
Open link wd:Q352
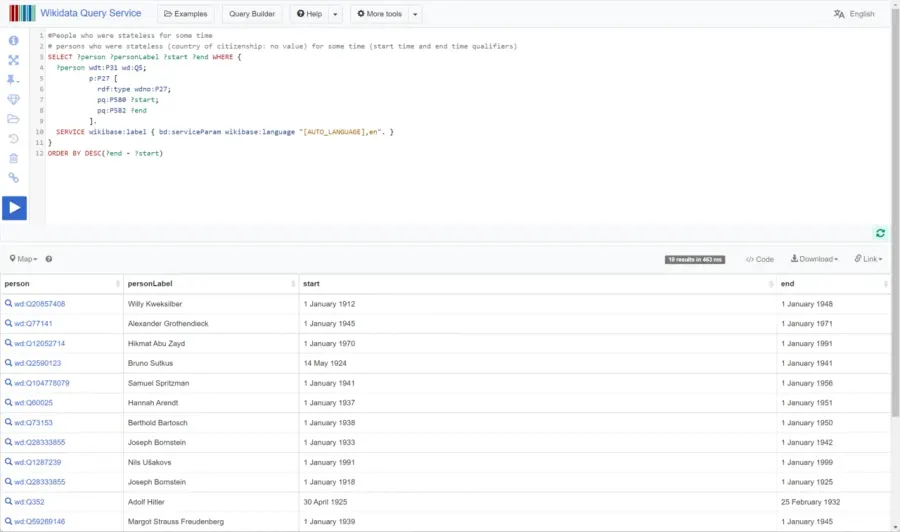tap(29, 502)
